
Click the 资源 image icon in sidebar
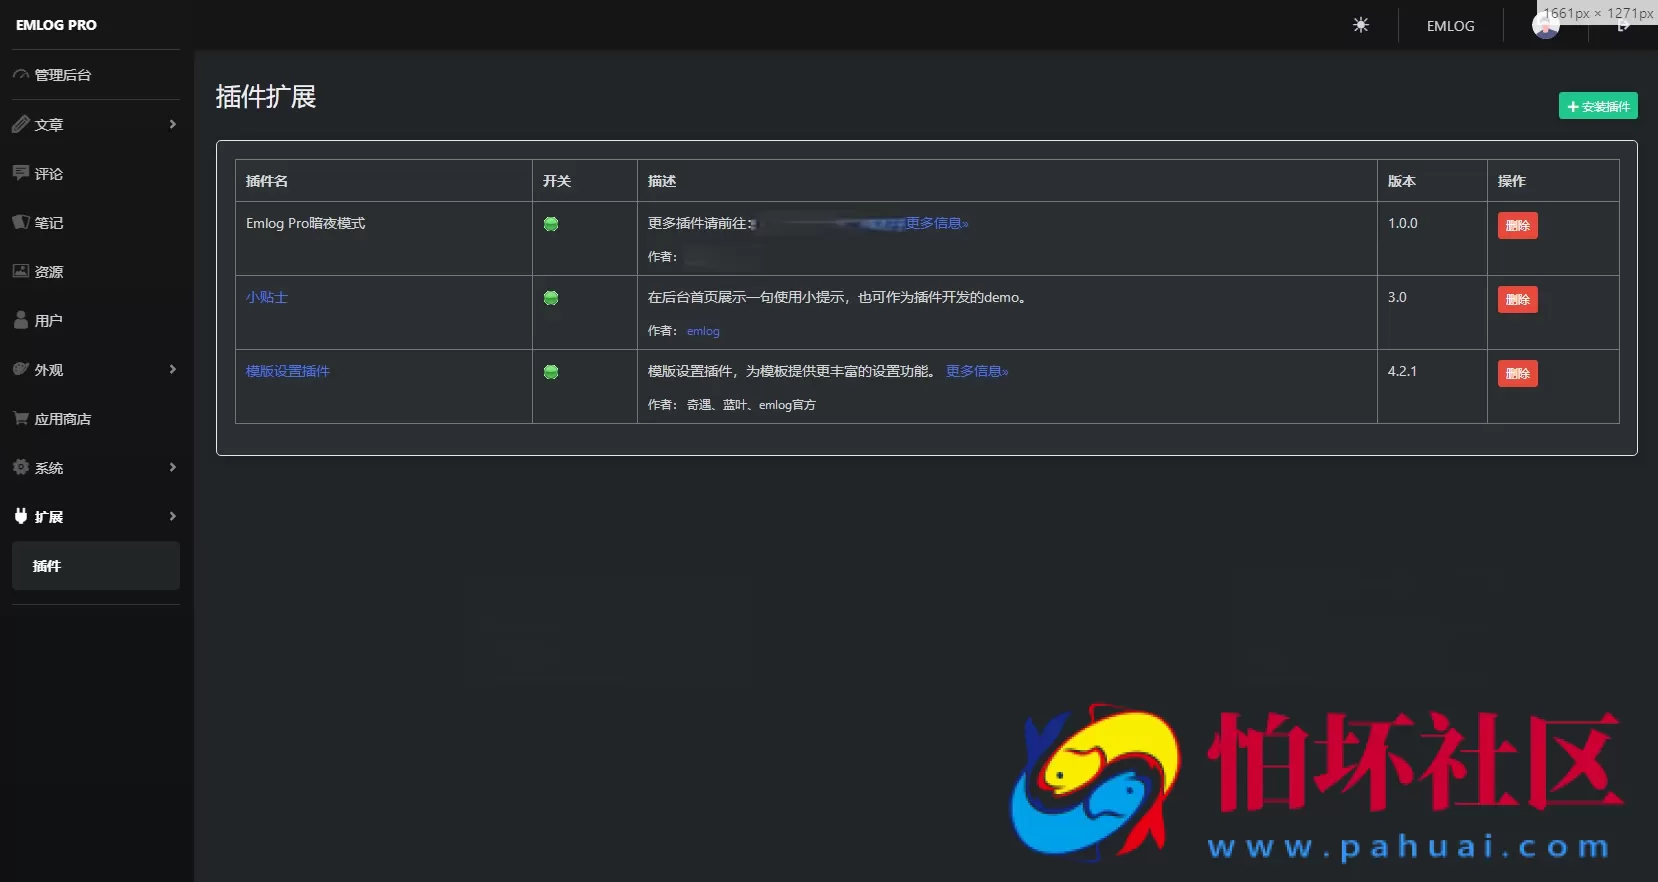click(x=20, y=271)
